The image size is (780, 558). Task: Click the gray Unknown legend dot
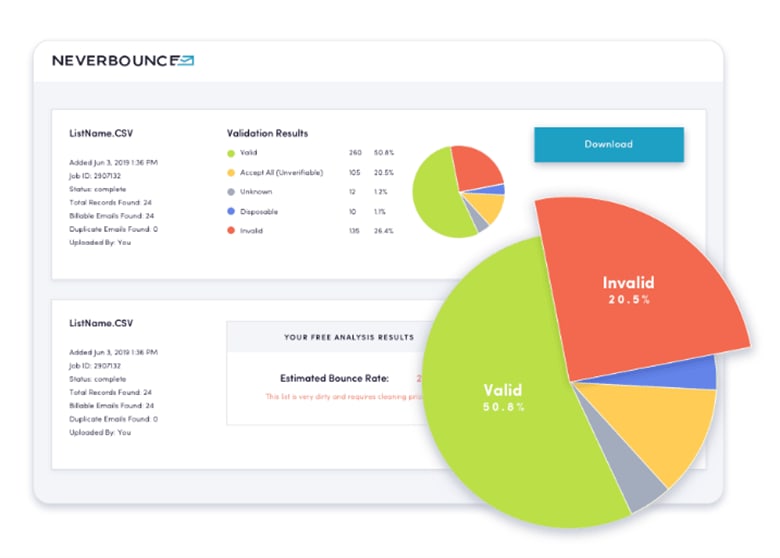(x=231, y=192)
